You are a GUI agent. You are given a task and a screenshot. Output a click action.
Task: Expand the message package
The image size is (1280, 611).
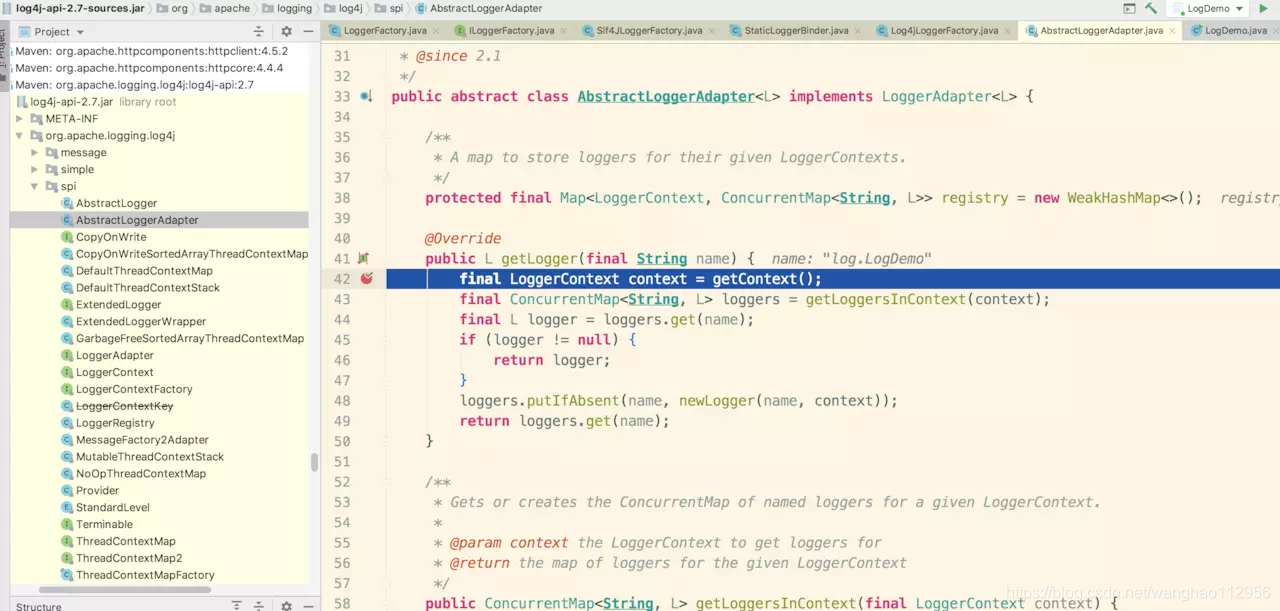point(34,152)
